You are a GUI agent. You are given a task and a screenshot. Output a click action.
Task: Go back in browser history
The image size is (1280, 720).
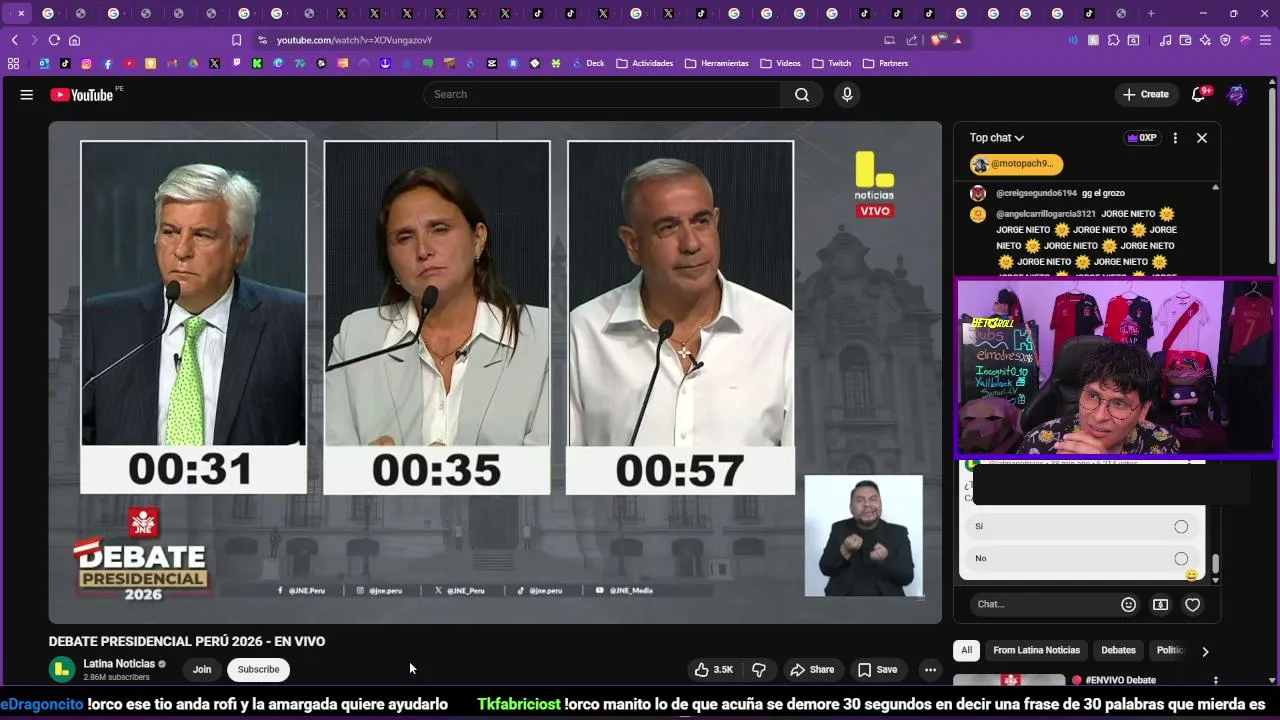[x=14, y=40]
